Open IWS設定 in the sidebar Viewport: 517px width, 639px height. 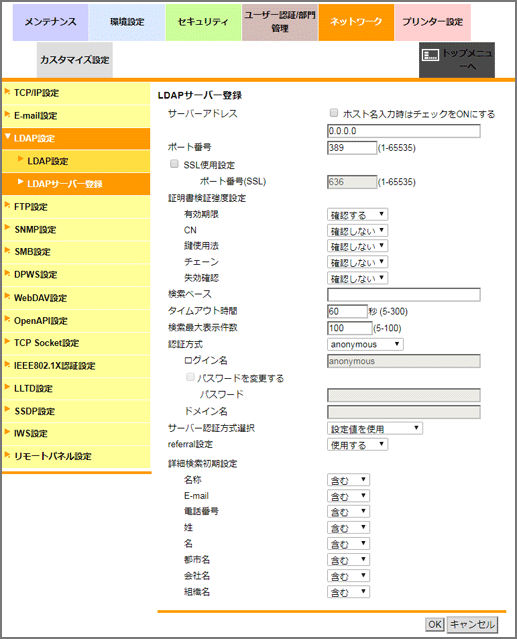point(76,434)
